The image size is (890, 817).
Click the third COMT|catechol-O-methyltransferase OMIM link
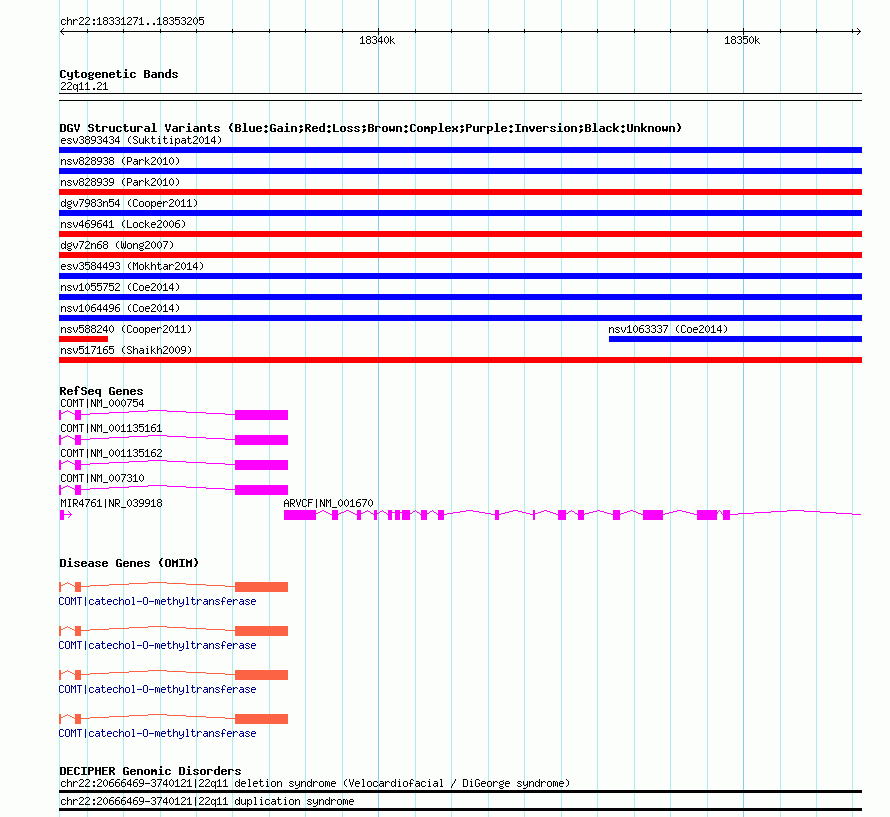(x=157, y=689)
